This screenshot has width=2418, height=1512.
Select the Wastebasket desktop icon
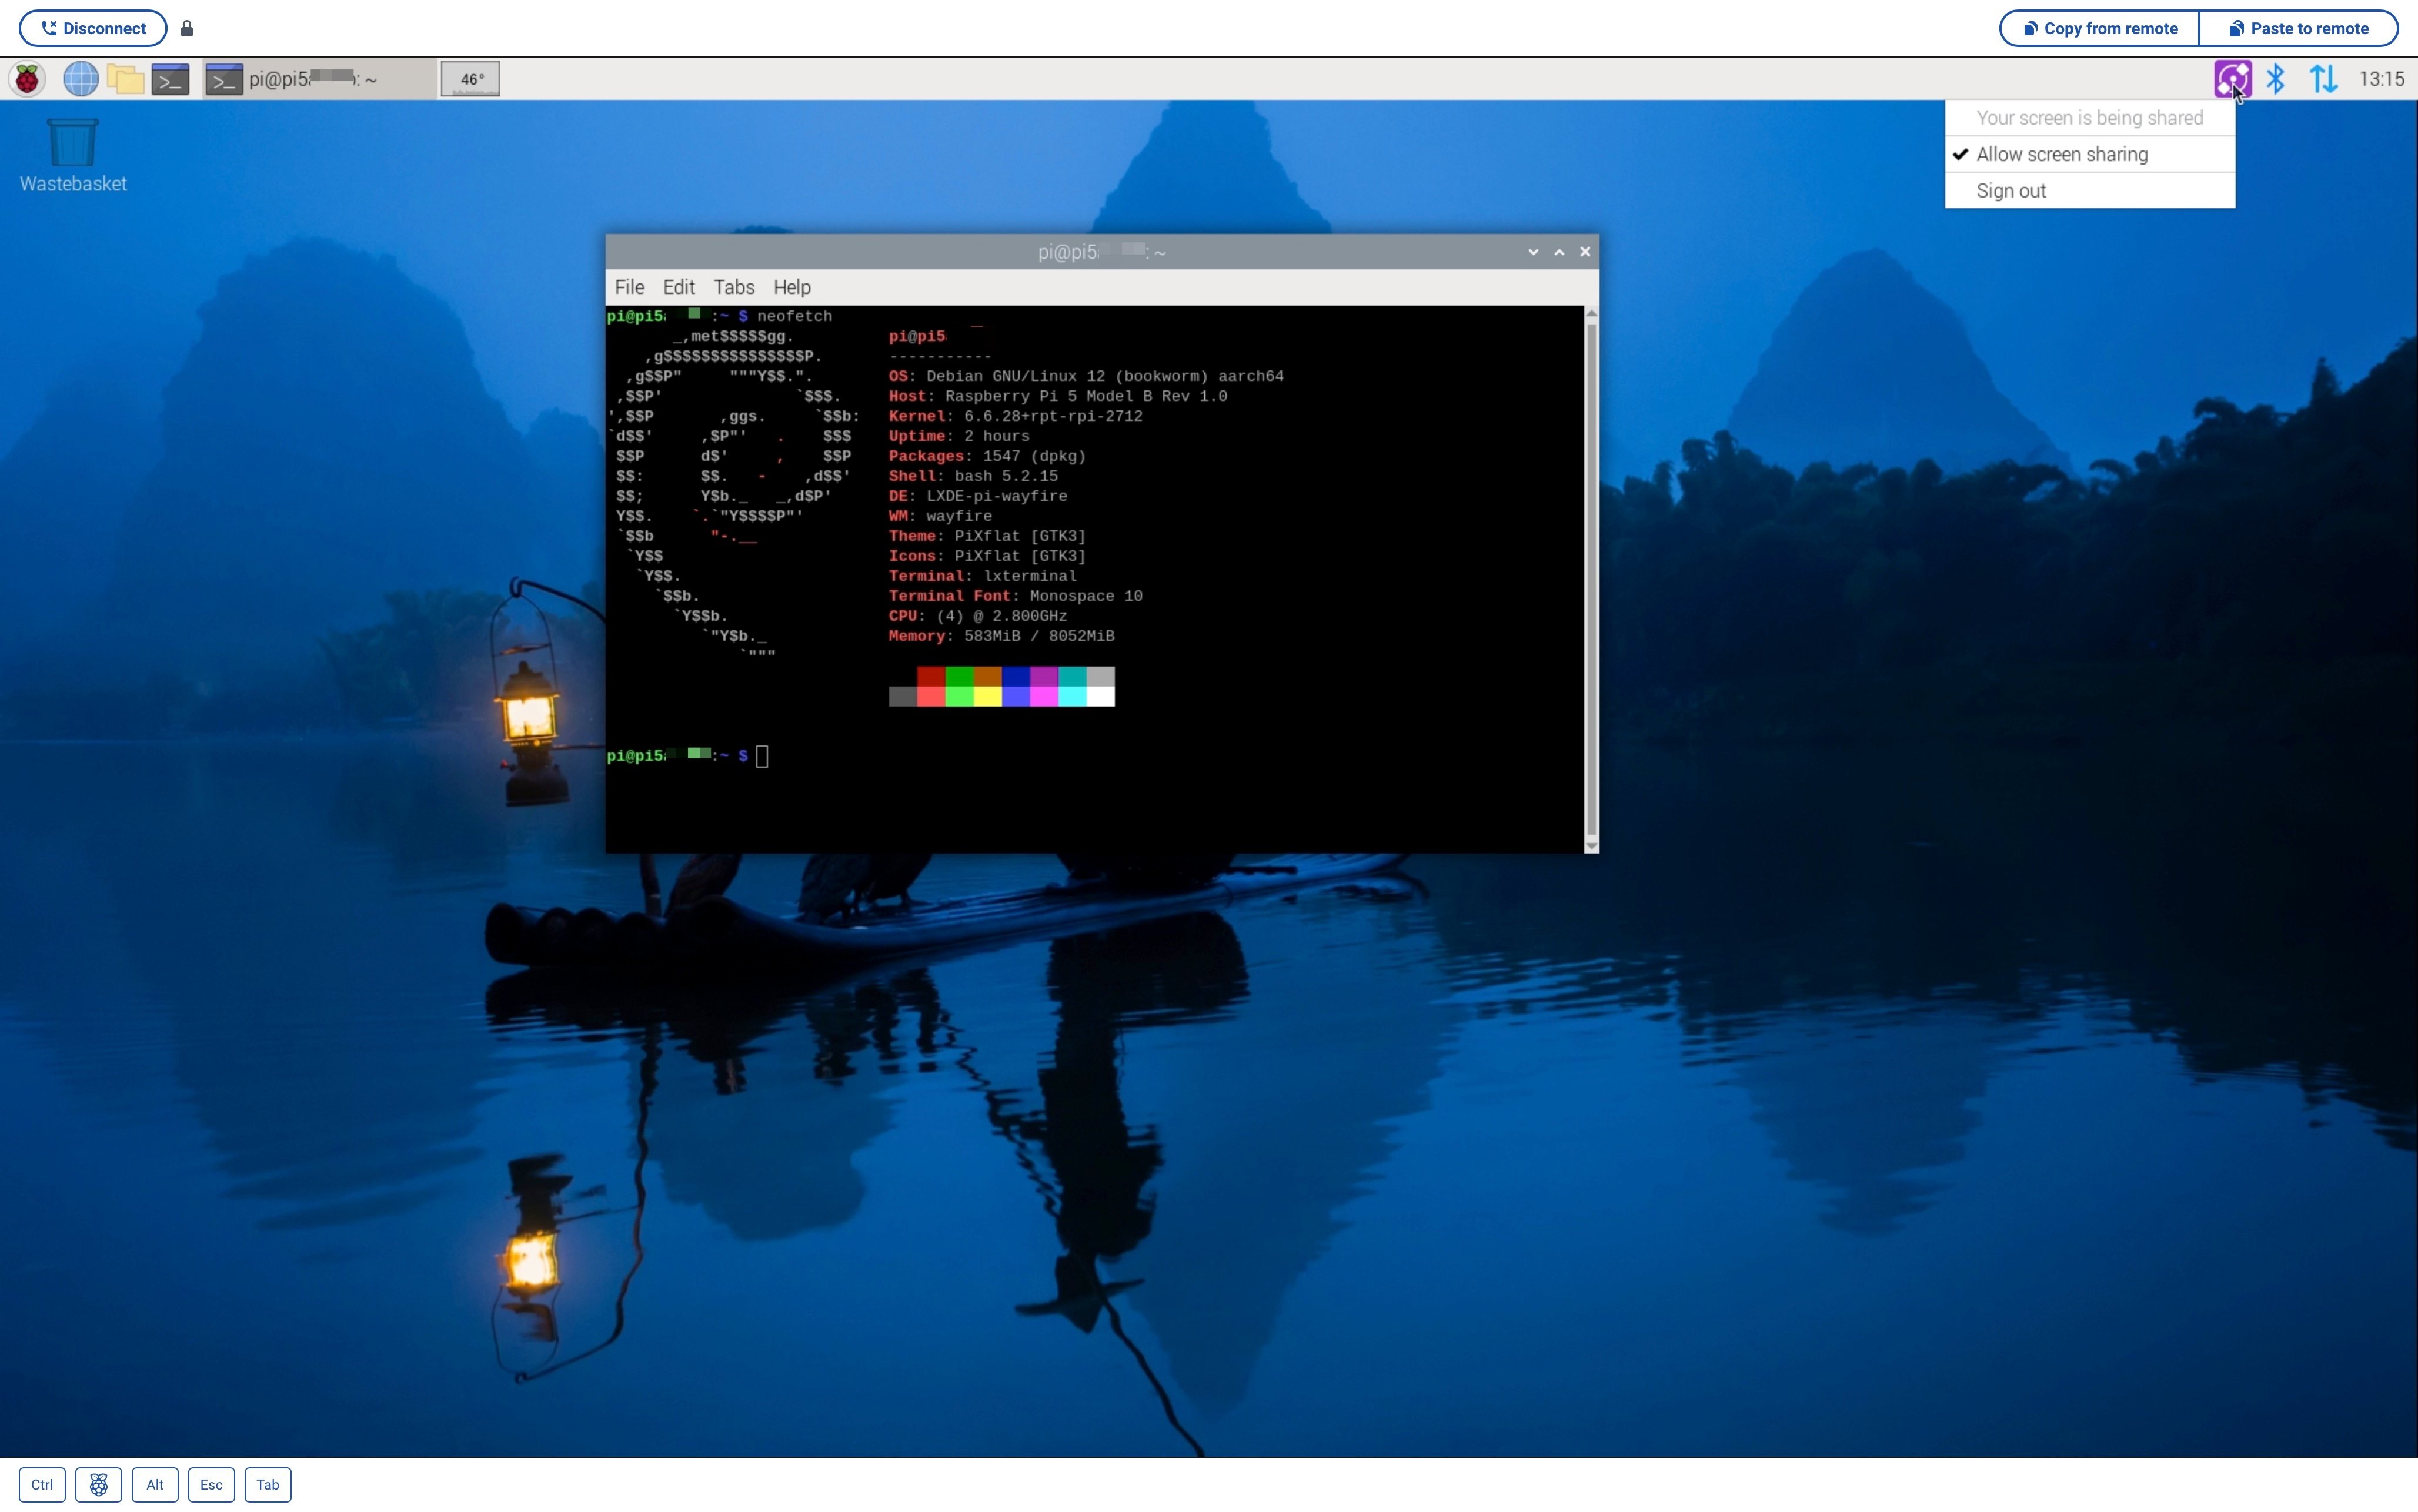tap(73, 156)
